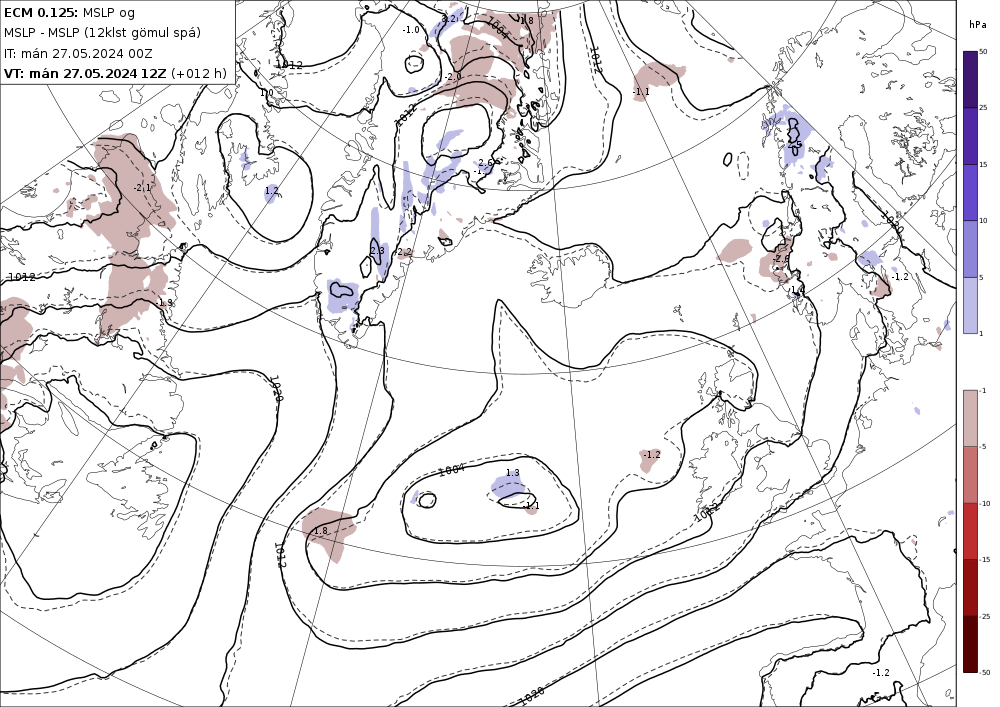Click the '-50' tick at the bottom of the red legend
1000x707 pixels.
click(985, 673)
